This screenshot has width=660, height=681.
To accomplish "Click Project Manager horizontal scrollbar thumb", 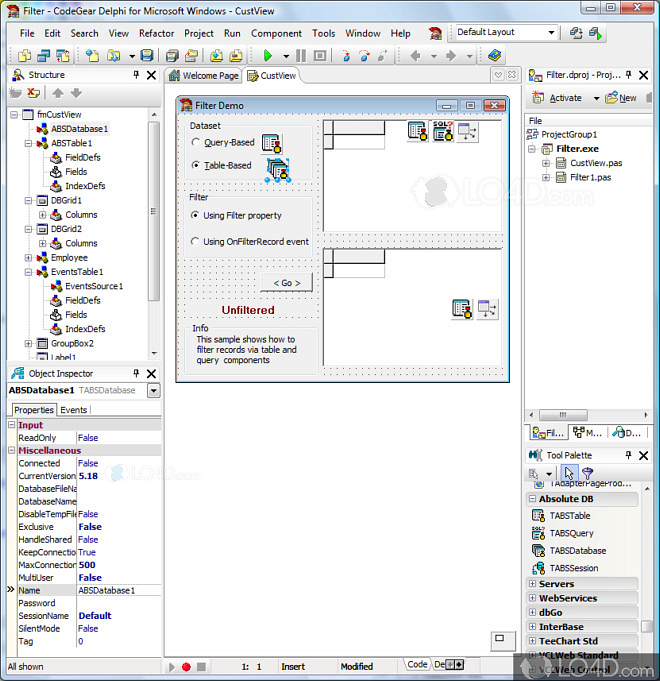I will [x=563, y=415].
